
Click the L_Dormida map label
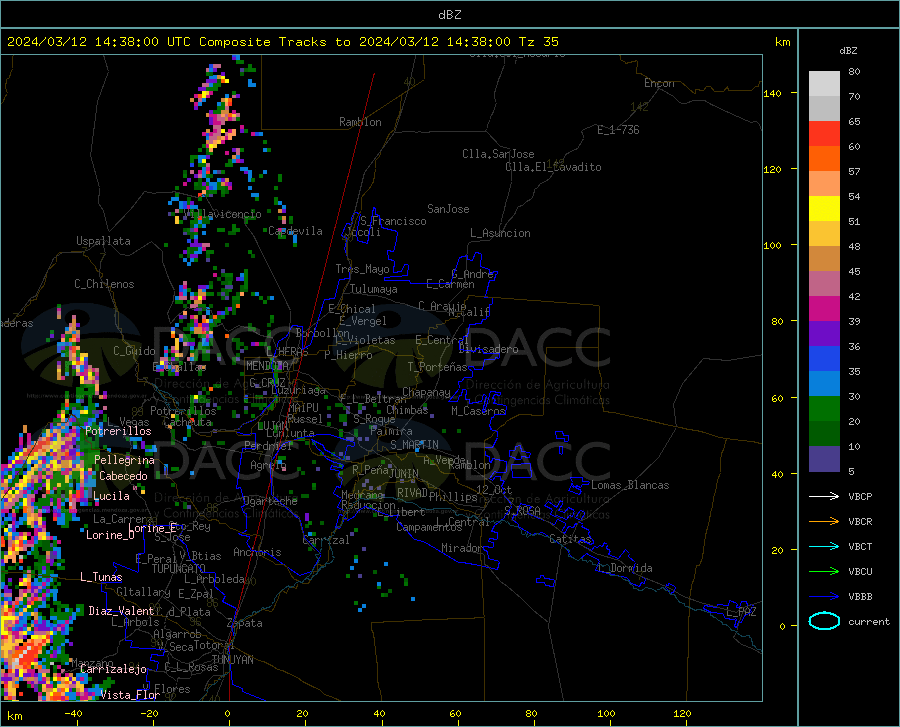point(624,568)
